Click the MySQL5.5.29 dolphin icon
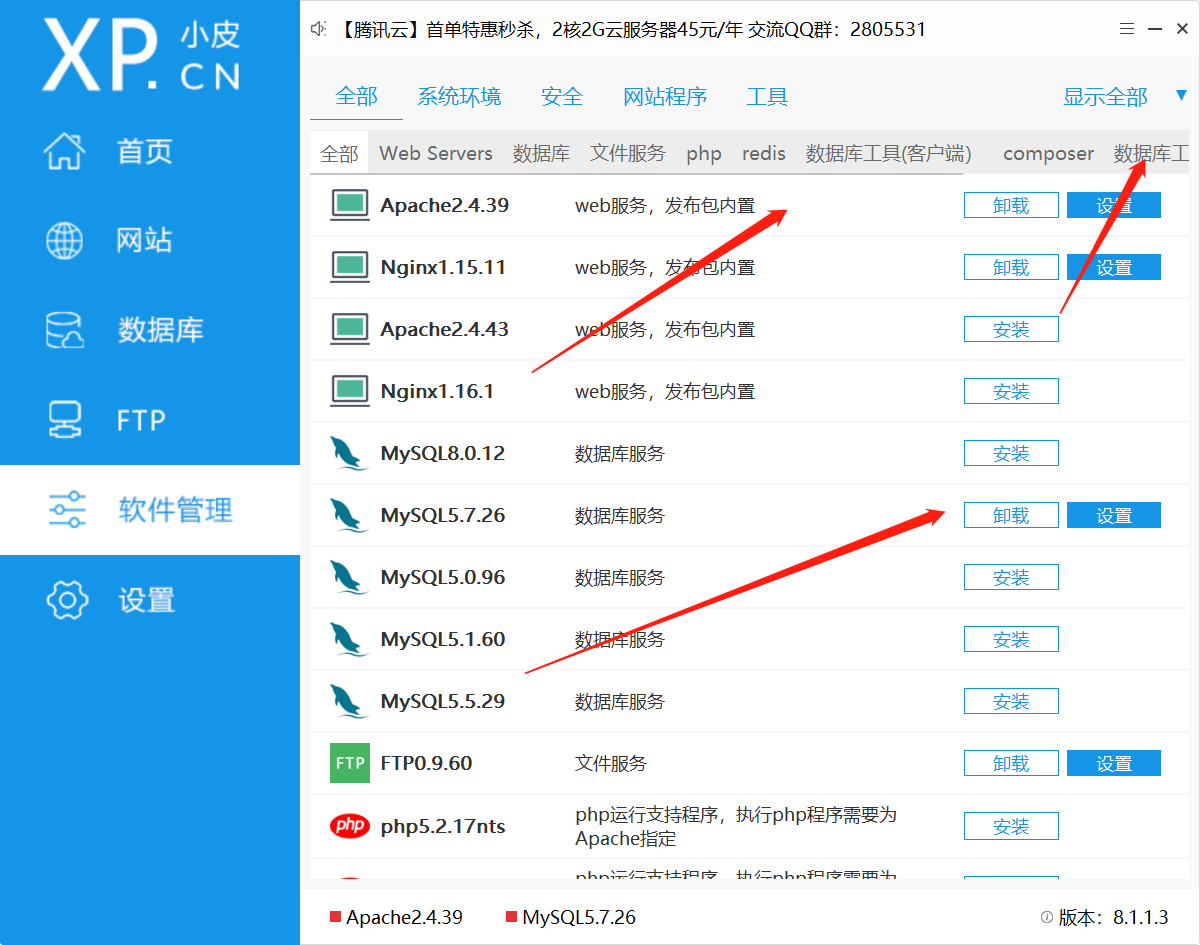Image resolution: width=1200 pixels, height=945 pixels. (x=349, y=701)
